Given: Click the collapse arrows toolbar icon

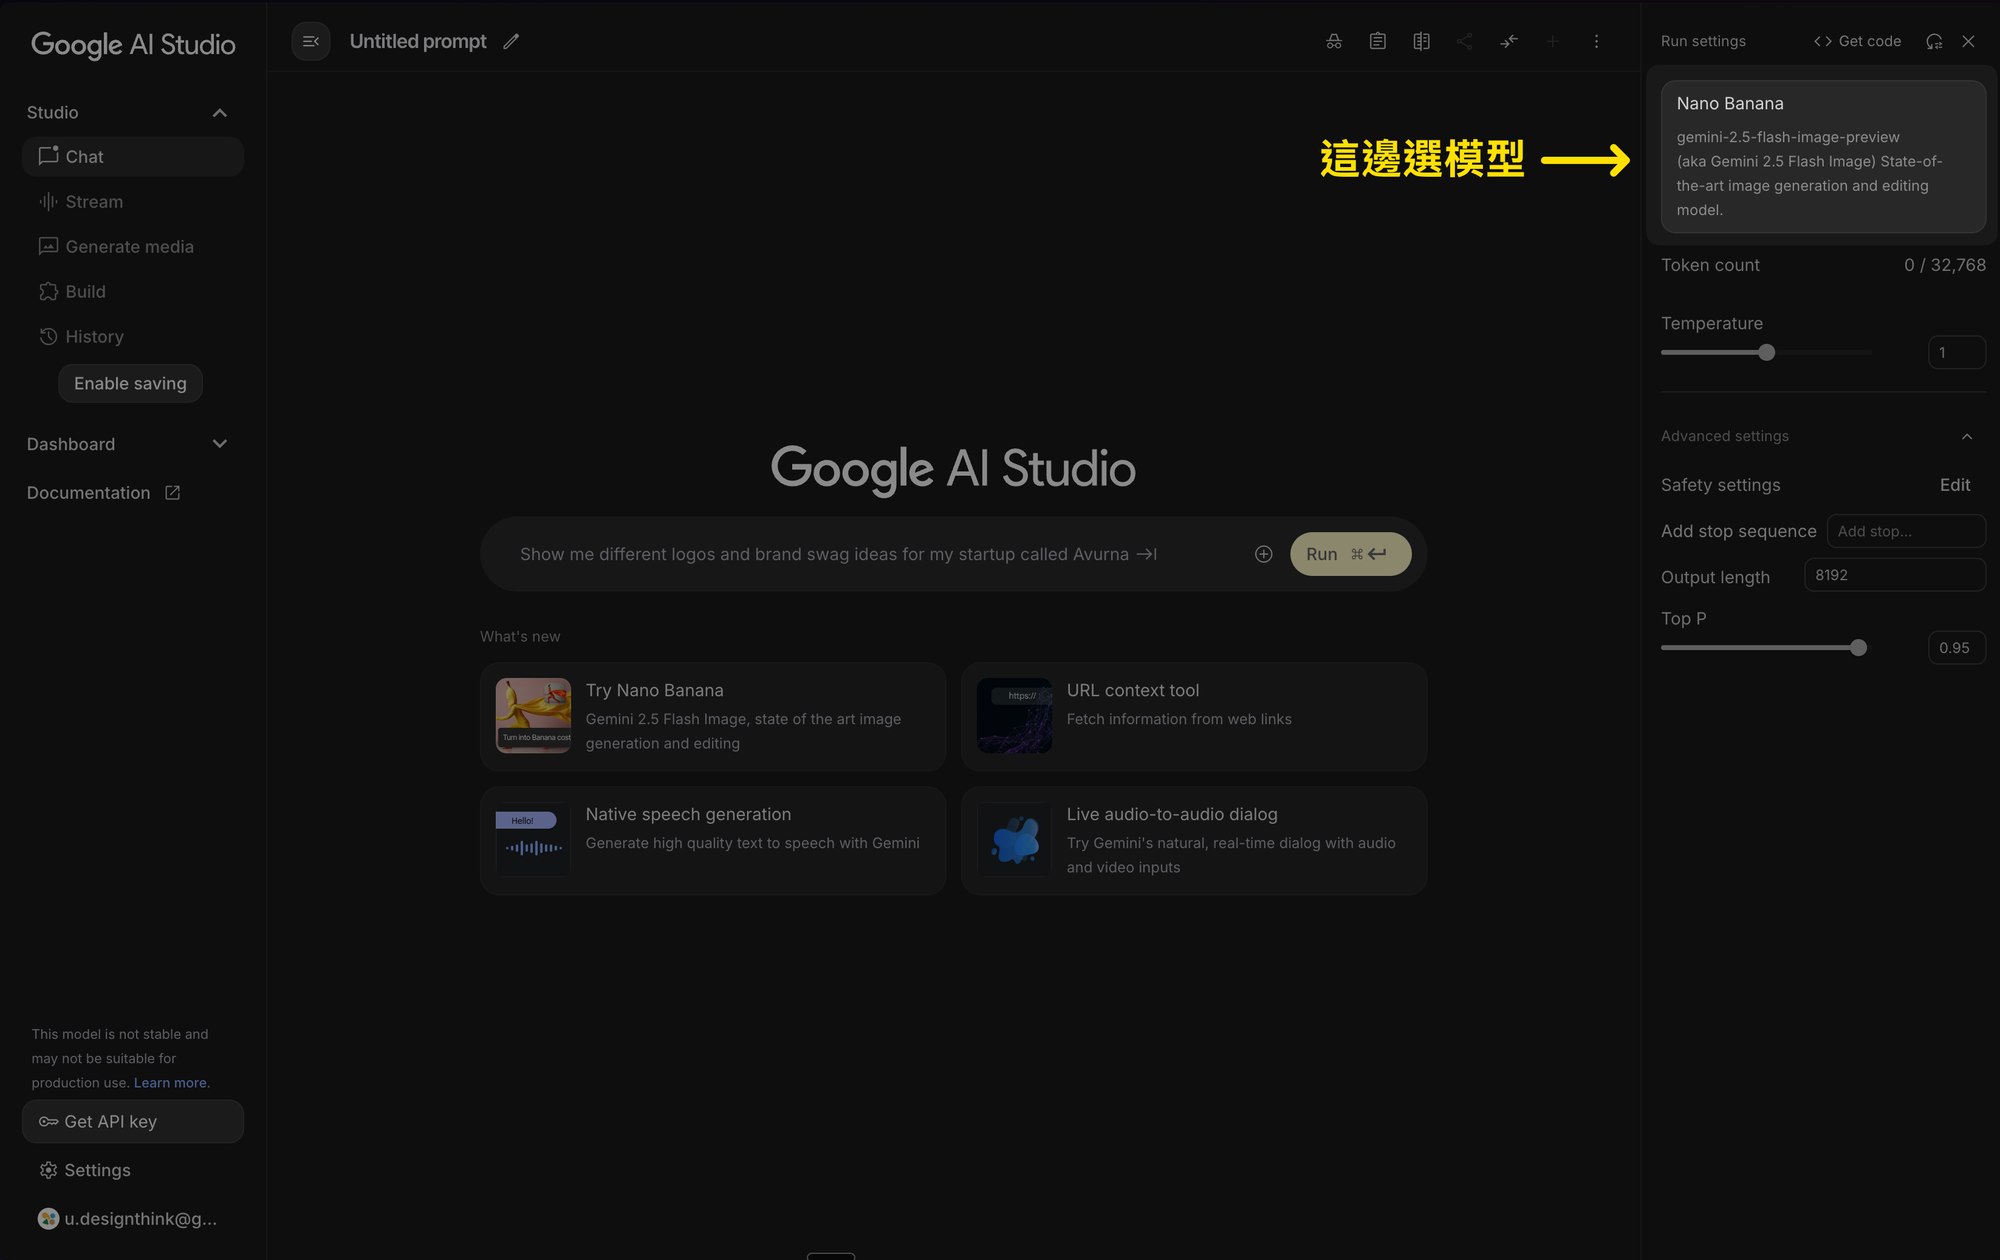Looking at the screenshot, I should (x=1509, y=41).
